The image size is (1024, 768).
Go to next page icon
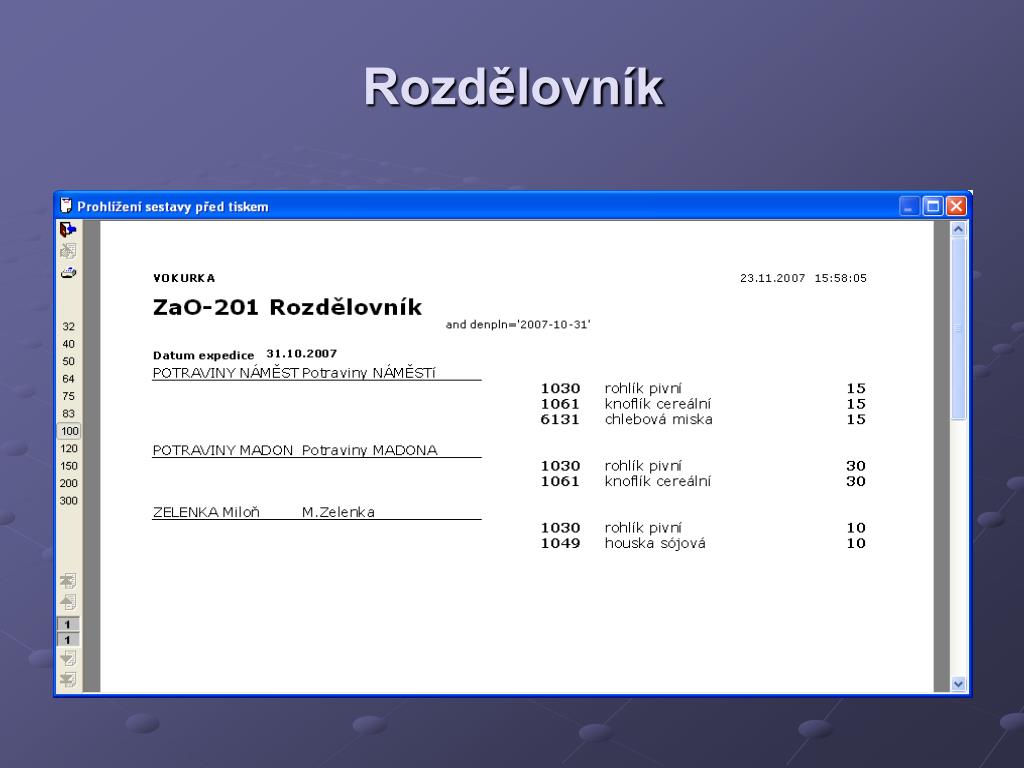coord(68,658)
